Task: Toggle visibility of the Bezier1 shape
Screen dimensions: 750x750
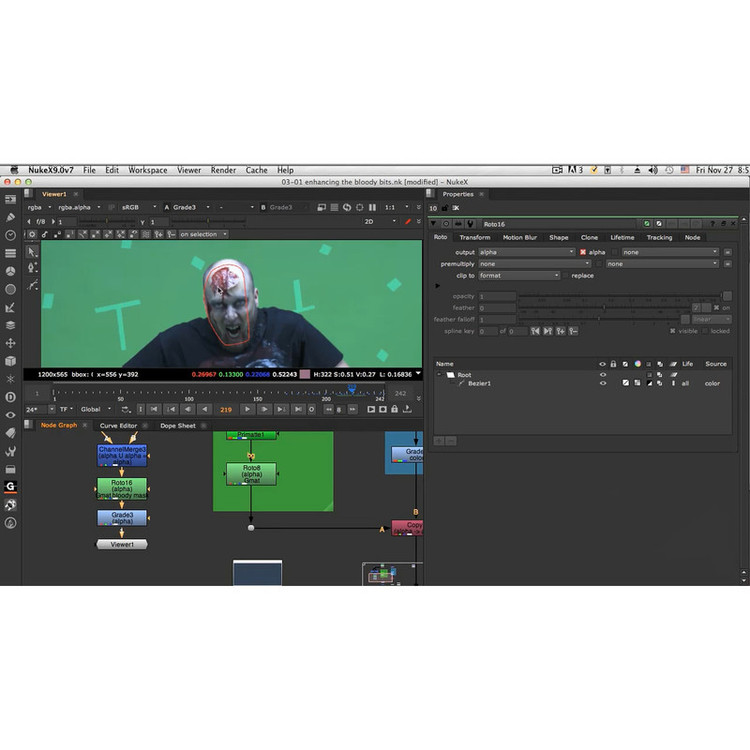Action: [x=602, y=383]
